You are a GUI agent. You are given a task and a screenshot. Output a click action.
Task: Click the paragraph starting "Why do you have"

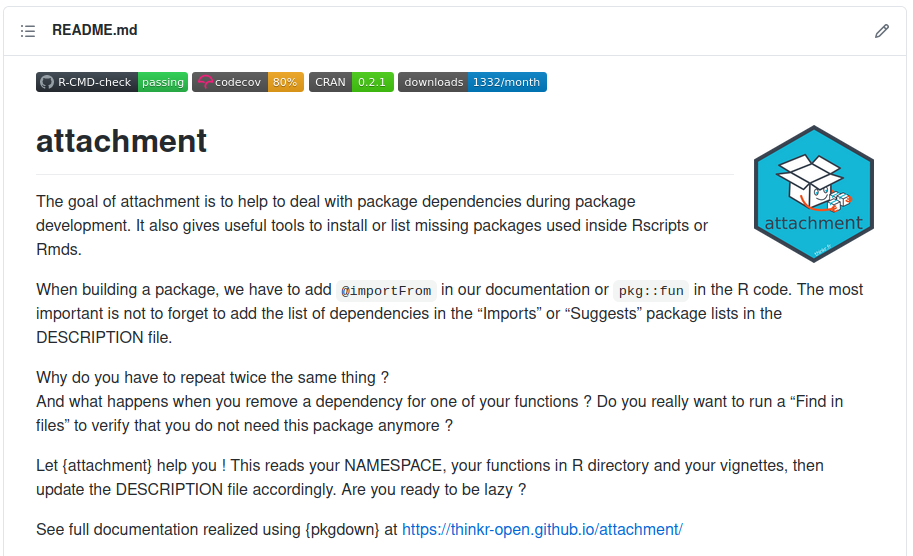tap(440, 401)
